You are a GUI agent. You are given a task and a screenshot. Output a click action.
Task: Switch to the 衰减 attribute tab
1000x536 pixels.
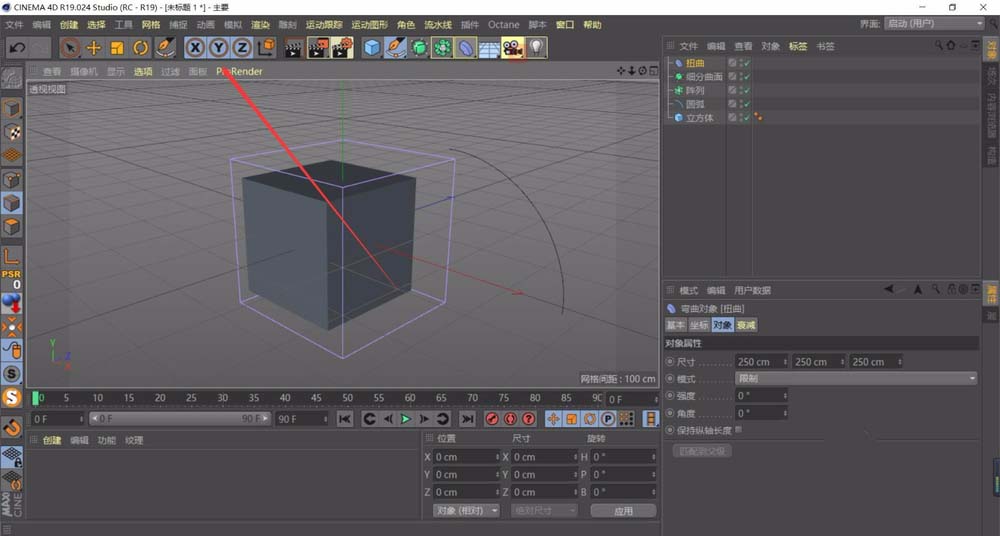click(746, 325)
